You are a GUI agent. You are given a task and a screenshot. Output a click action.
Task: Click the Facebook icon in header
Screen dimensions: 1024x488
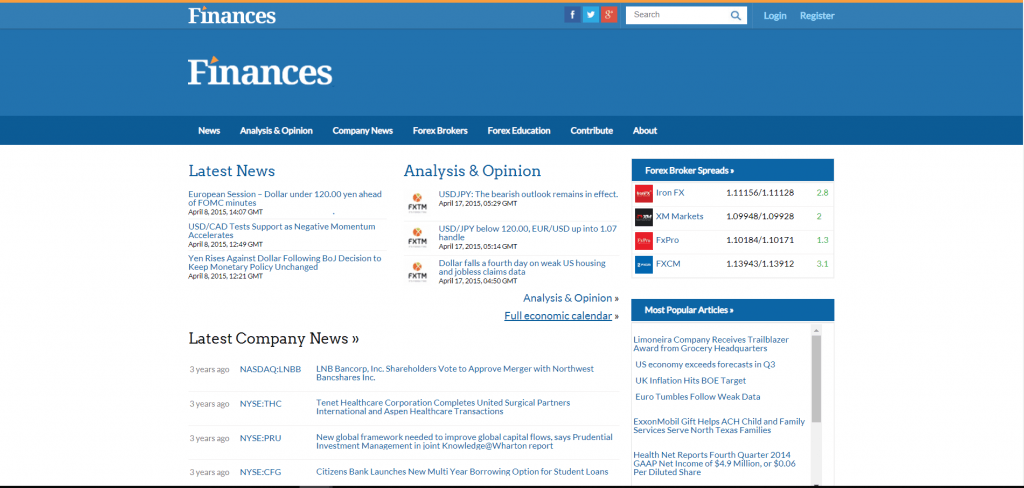coord(572,15)
